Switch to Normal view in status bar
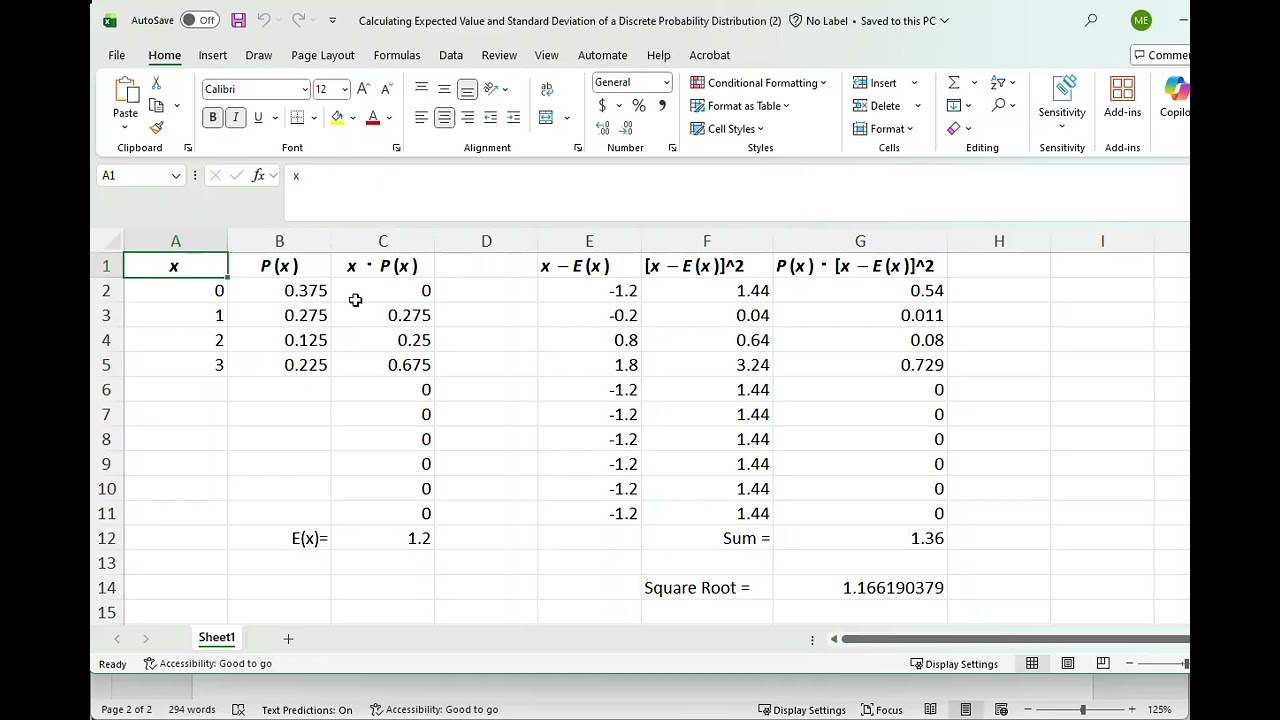The height and width of the screenshot is (720, 1280). 1032,663
